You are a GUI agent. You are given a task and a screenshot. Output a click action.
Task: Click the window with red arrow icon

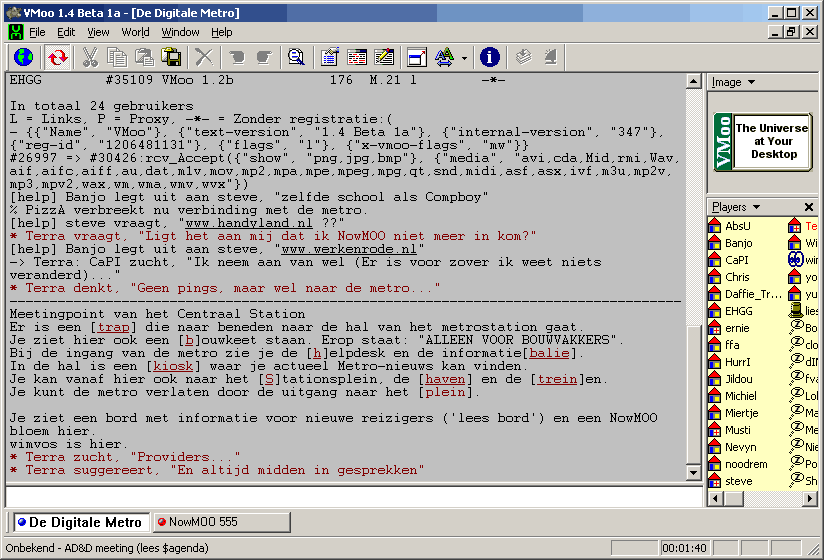point(417,57)
